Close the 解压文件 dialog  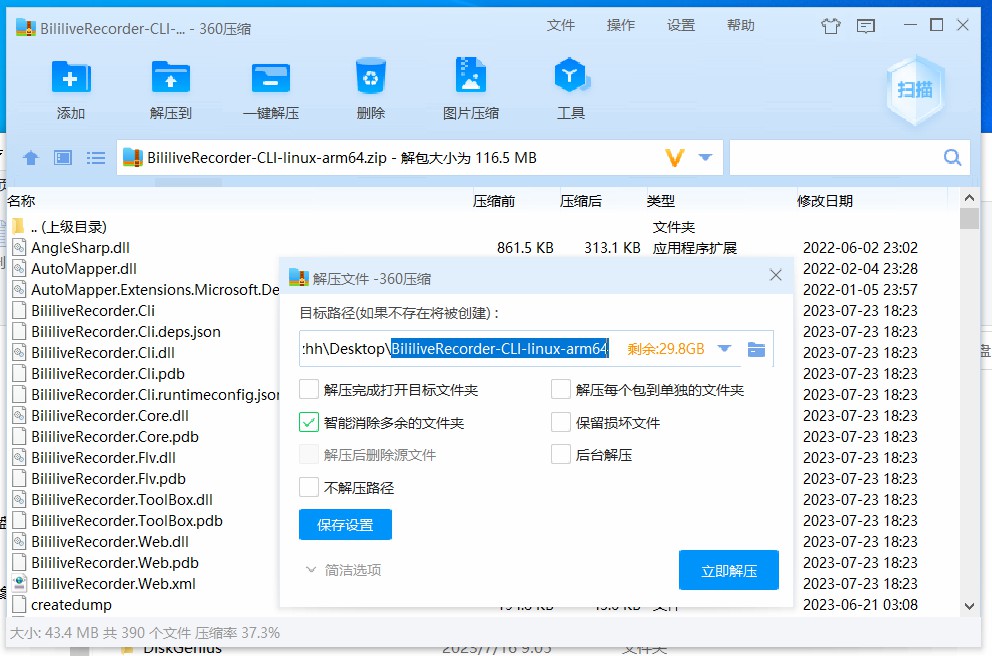coord(776,275)
